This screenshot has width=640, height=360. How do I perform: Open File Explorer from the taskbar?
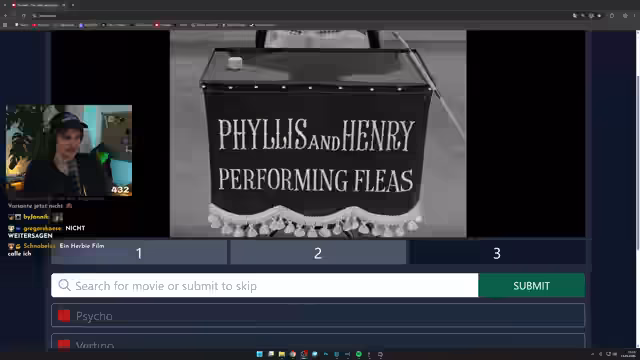[282, 354]
